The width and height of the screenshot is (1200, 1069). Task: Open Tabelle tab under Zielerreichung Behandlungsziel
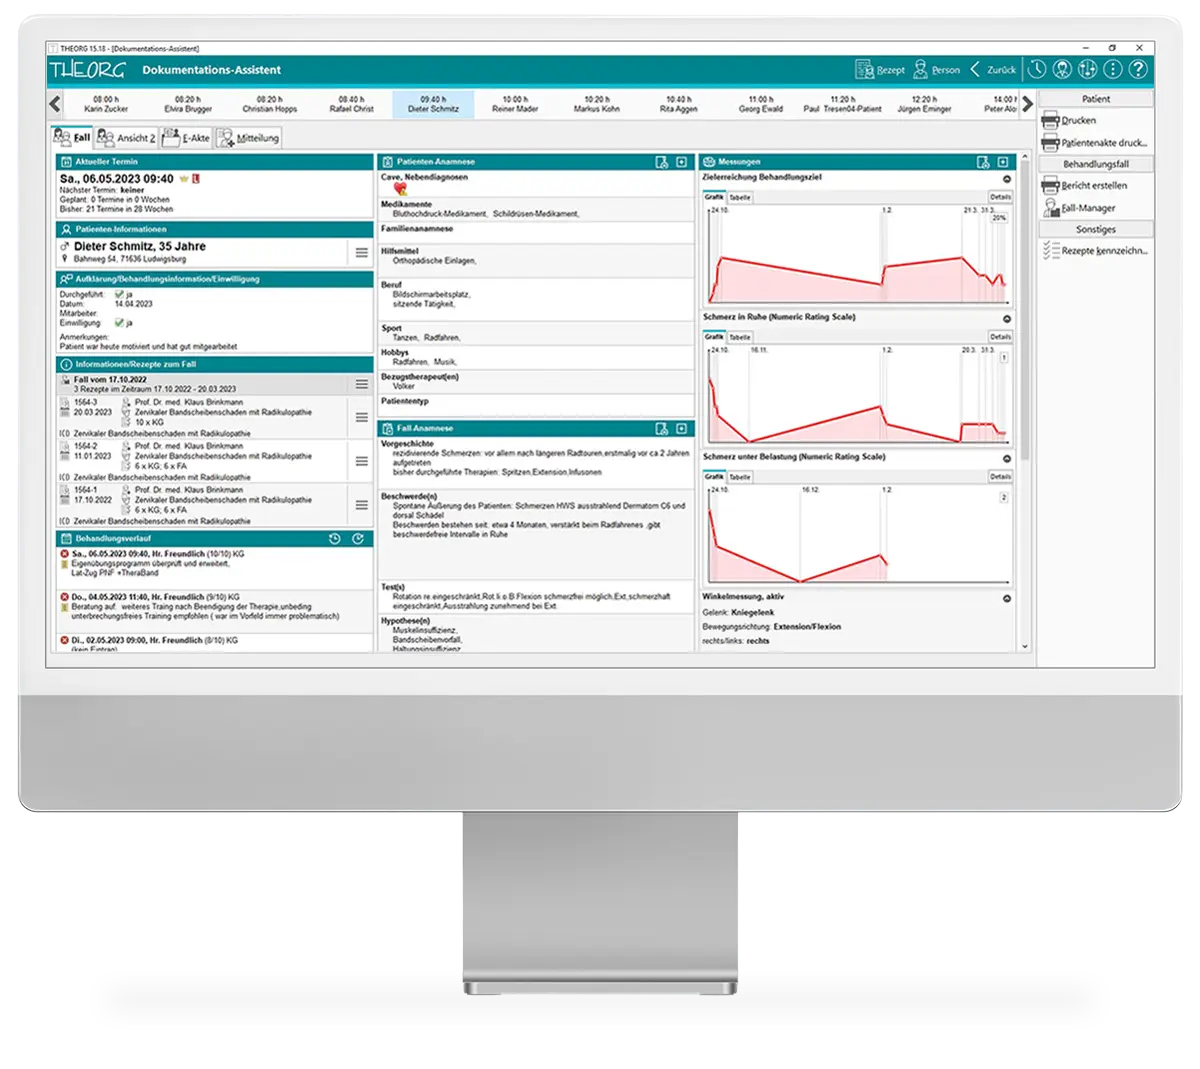tap(740, 198)
